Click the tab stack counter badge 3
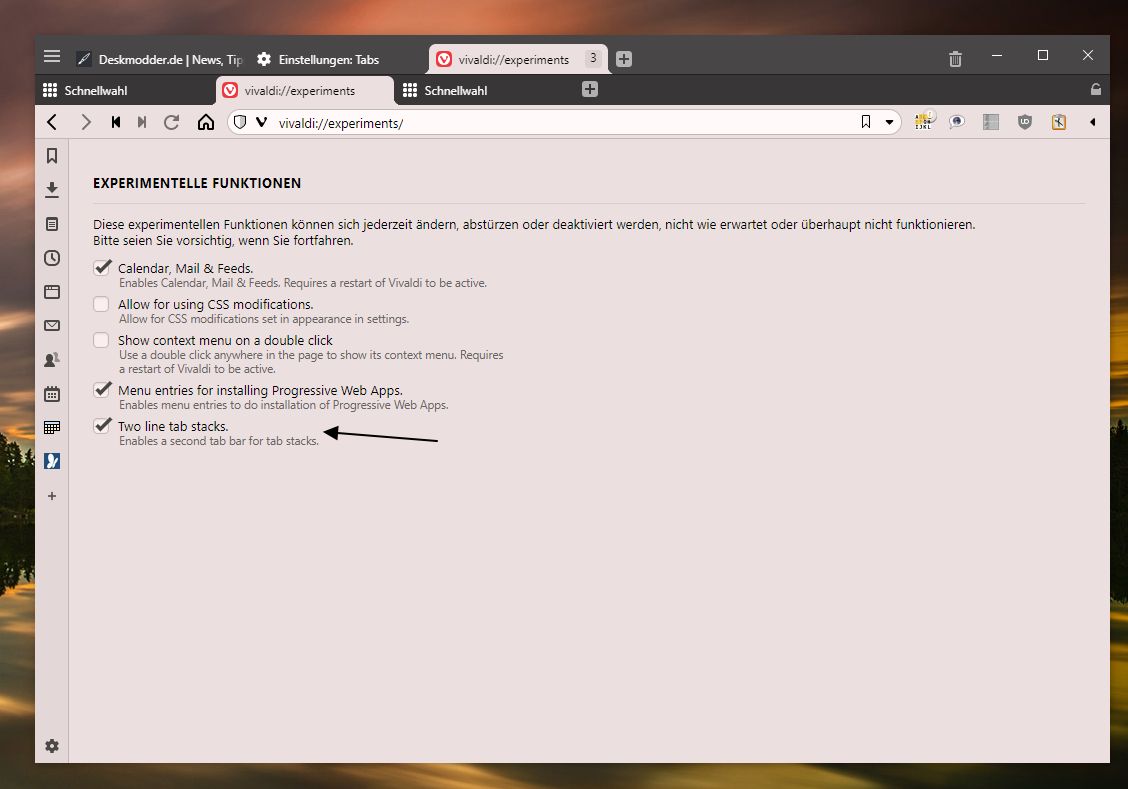This screenshot has width=1128, height=789. pos(593,58)
